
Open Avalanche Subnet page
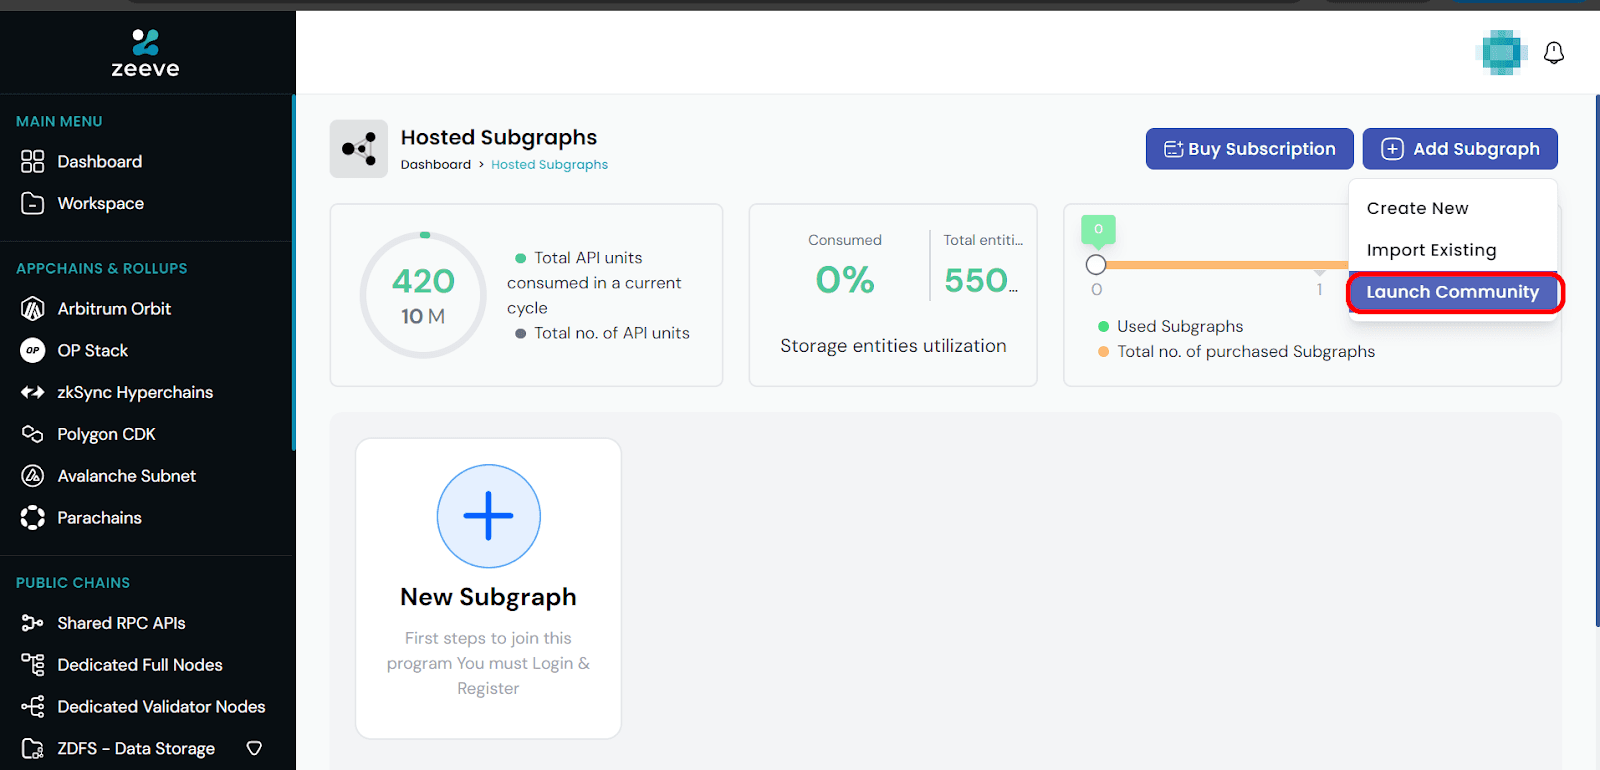(x=127, y=476)
